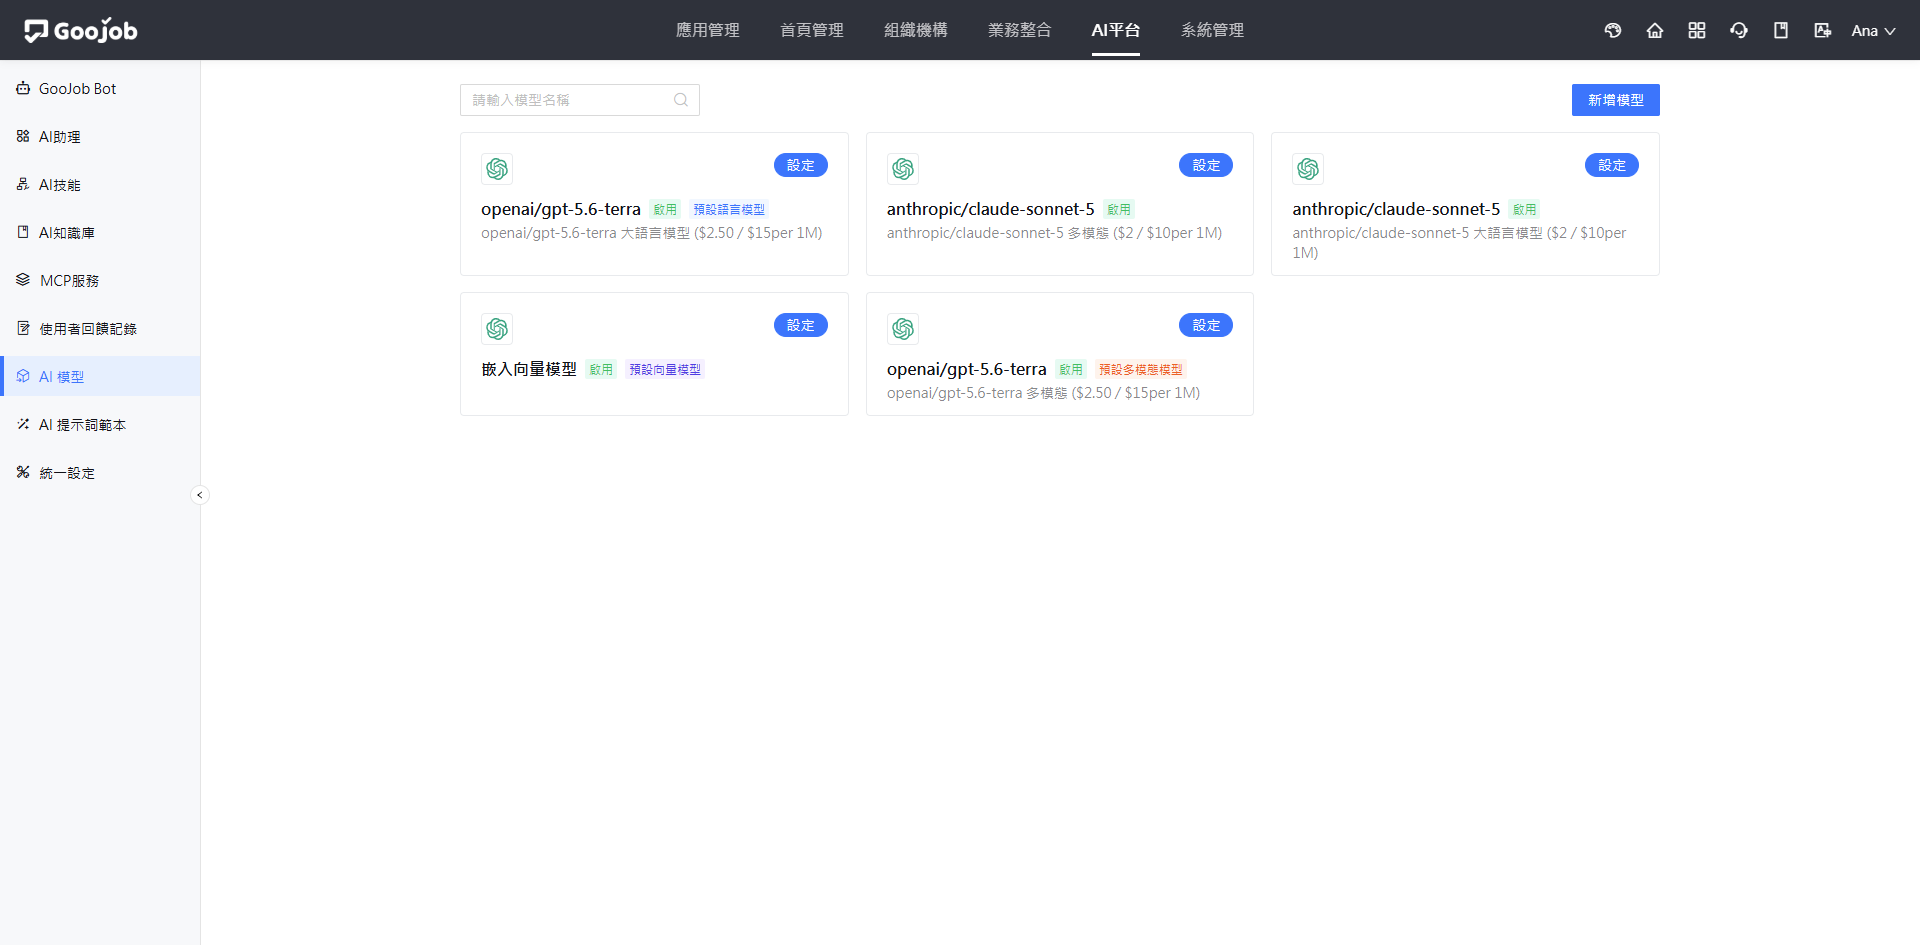This screenshot has width=1920, height=945.
Task: Open the Ana user dropdown
Action: point(1873,30)
